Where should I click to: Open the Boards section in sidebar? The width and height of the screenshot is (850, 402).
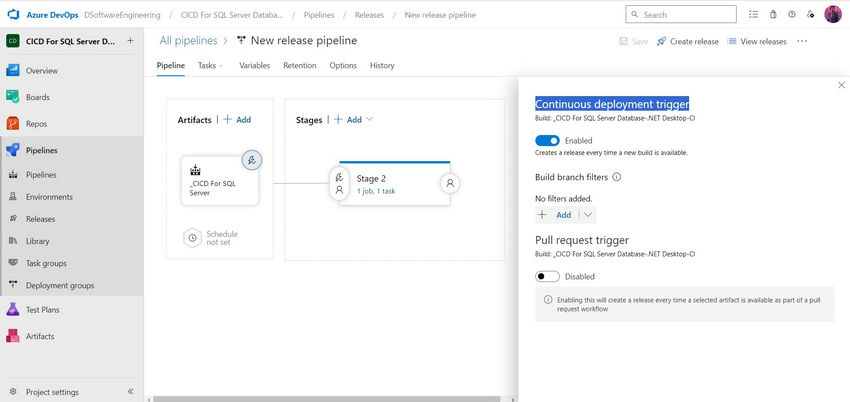38,97
